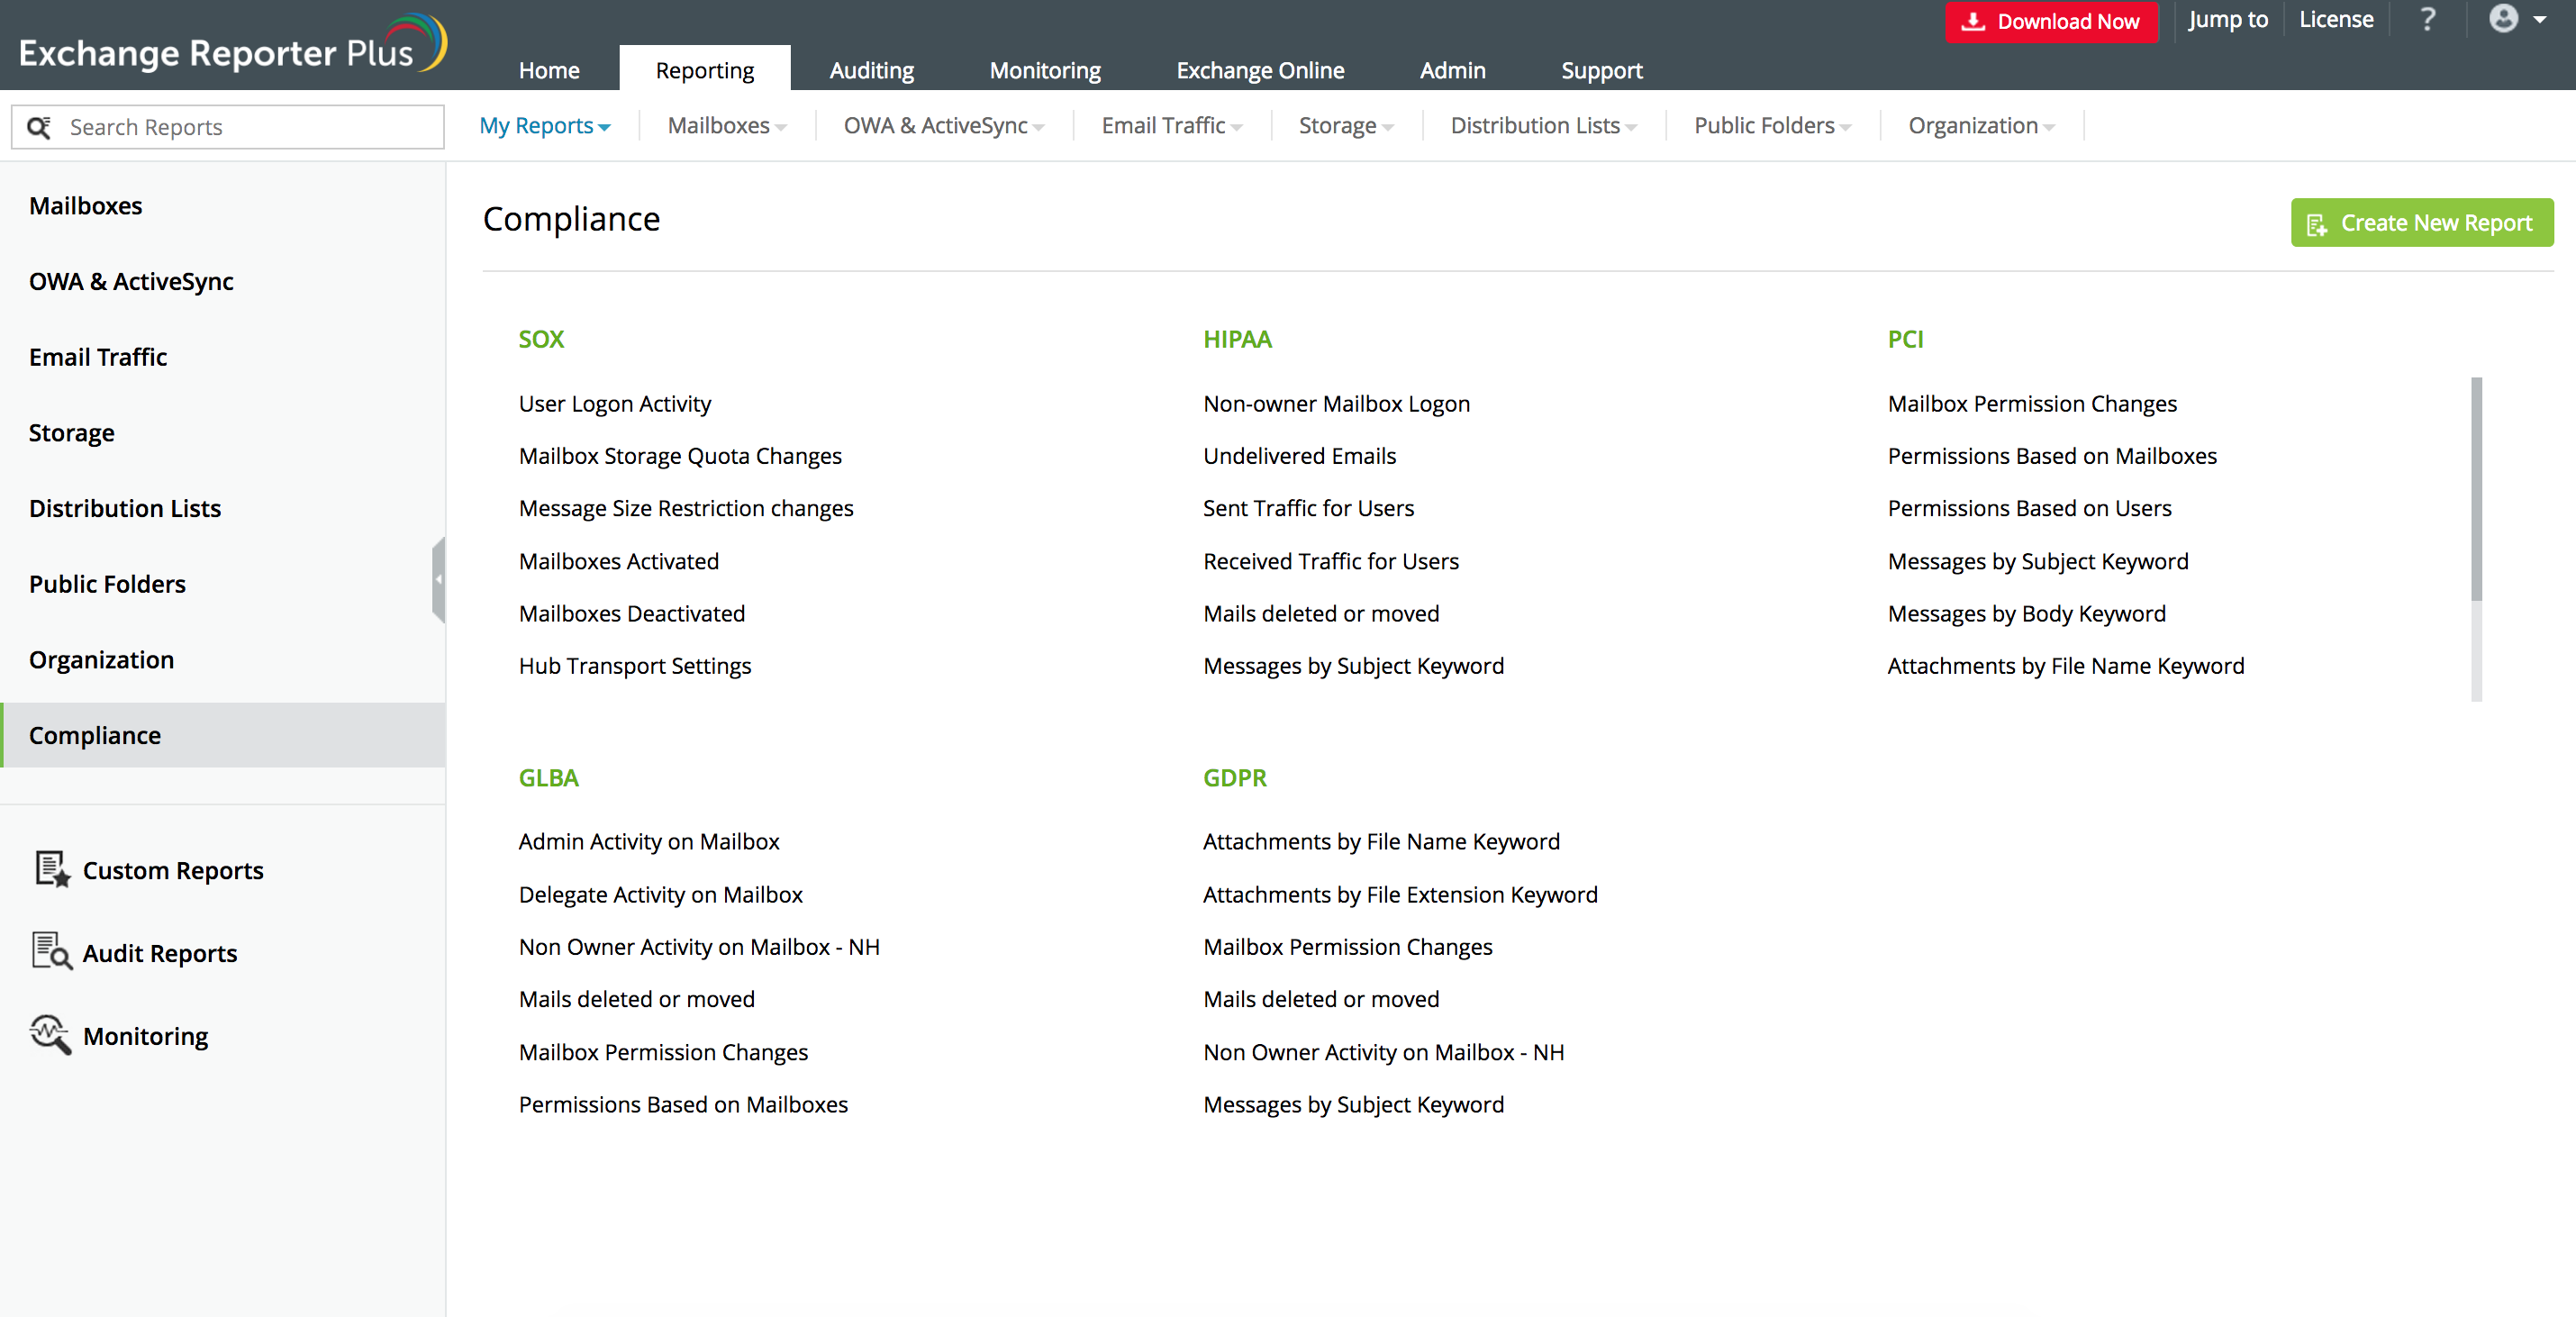Open User Logon Activity report
This screenshot has width=2576, height=1317.
[614, 404]
